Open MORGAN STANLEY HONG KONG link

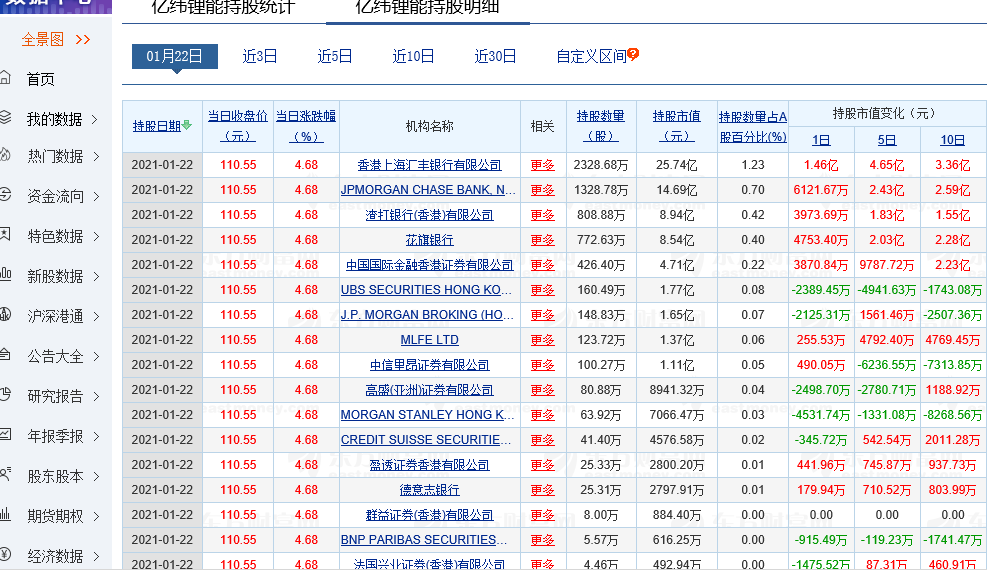click(427, 415)
